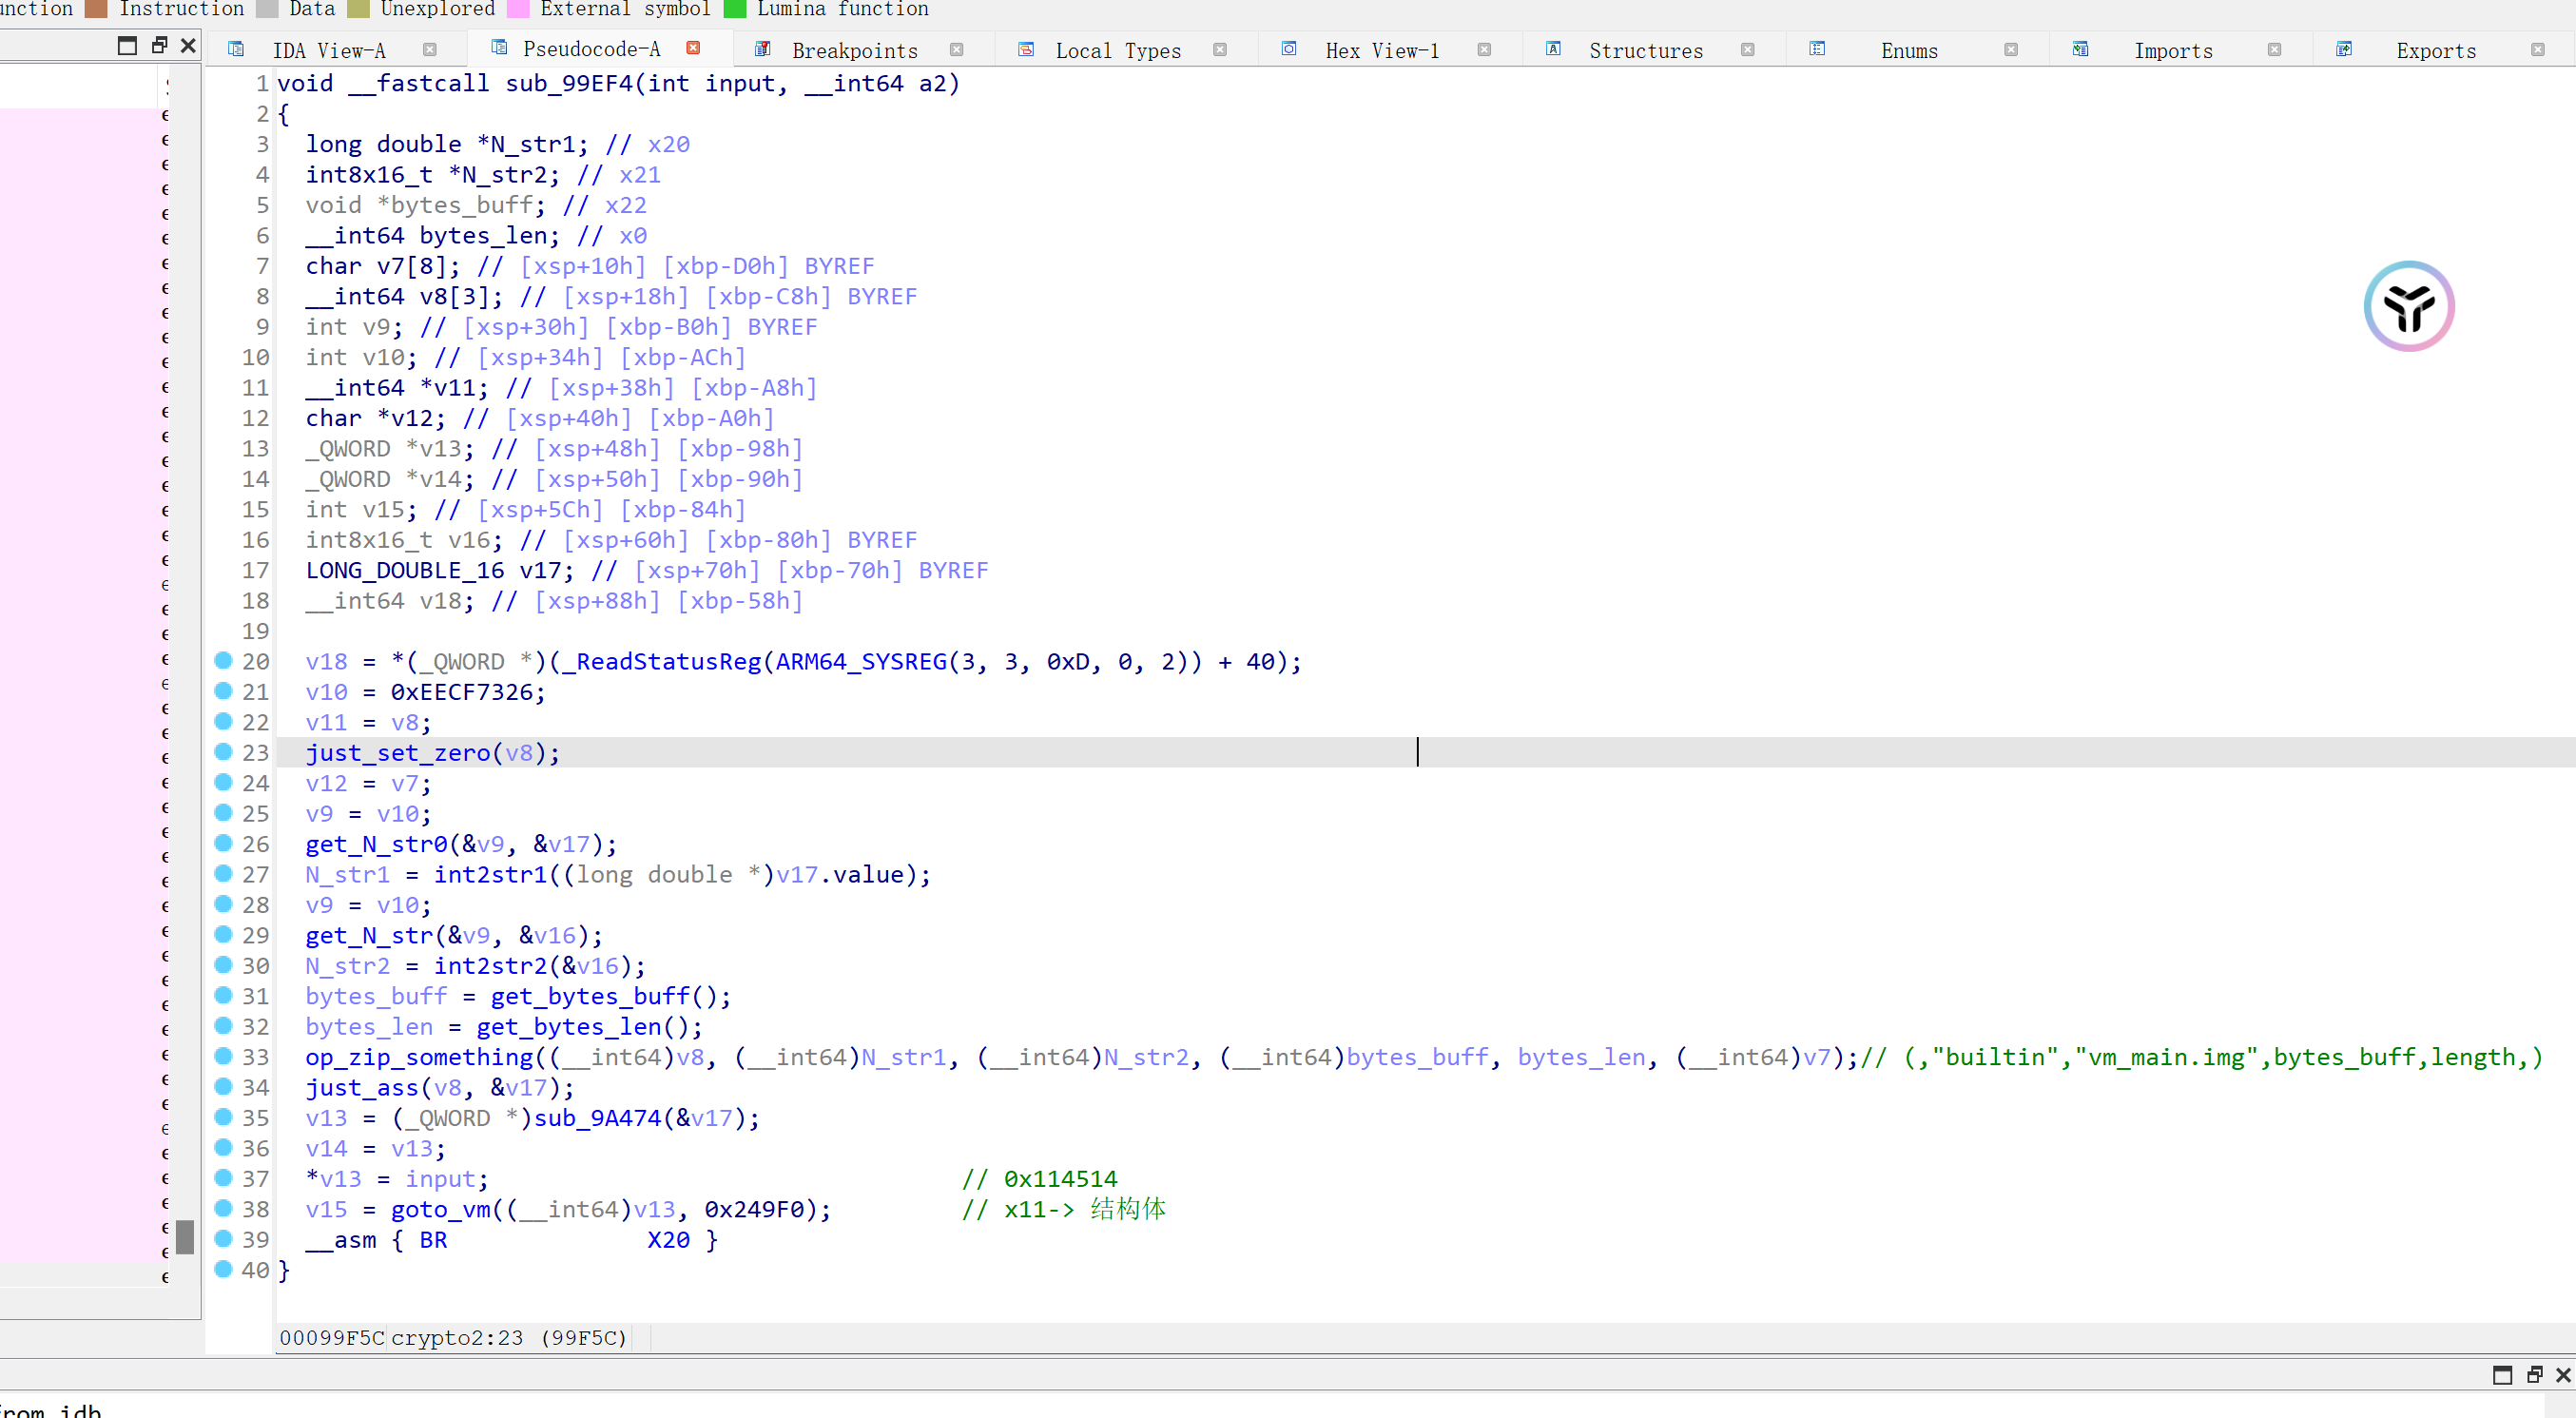Click the Enums tab icon
Viewport: 2576px width, 1418px height.
(x=1817, y=49)
